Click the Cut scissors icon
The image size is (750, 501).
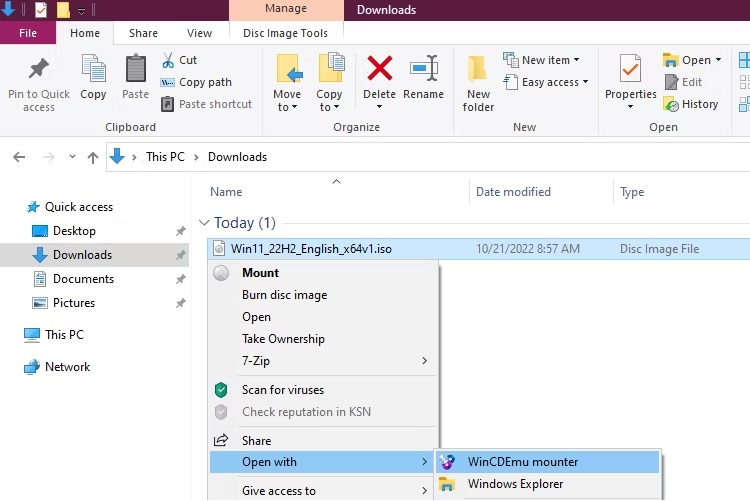[168, 60]
